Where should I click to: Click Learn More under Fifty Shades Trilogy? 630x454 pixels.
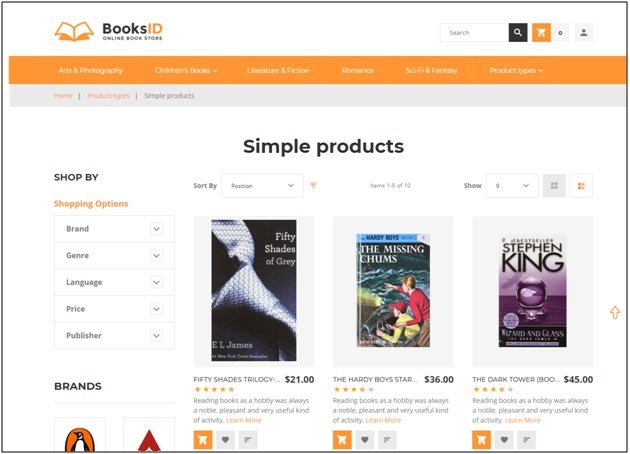pos(243,420)
